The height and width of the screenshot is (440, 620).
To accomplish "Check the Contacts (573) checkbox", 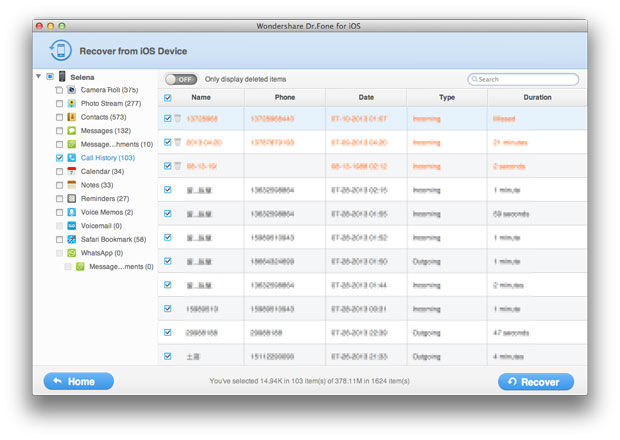I will coord(59,117).
